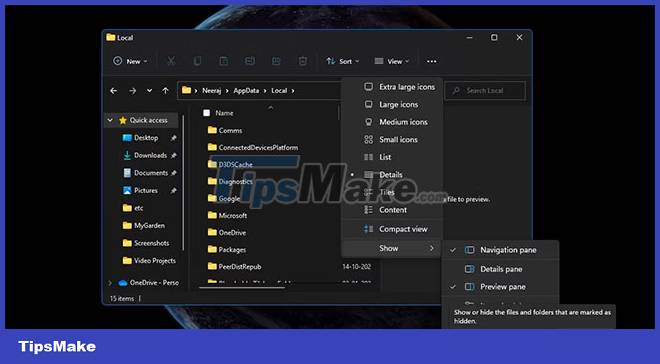The image size is (660, 364).
Task: Click the Share icon in toolbar
Action: (276, 61)
